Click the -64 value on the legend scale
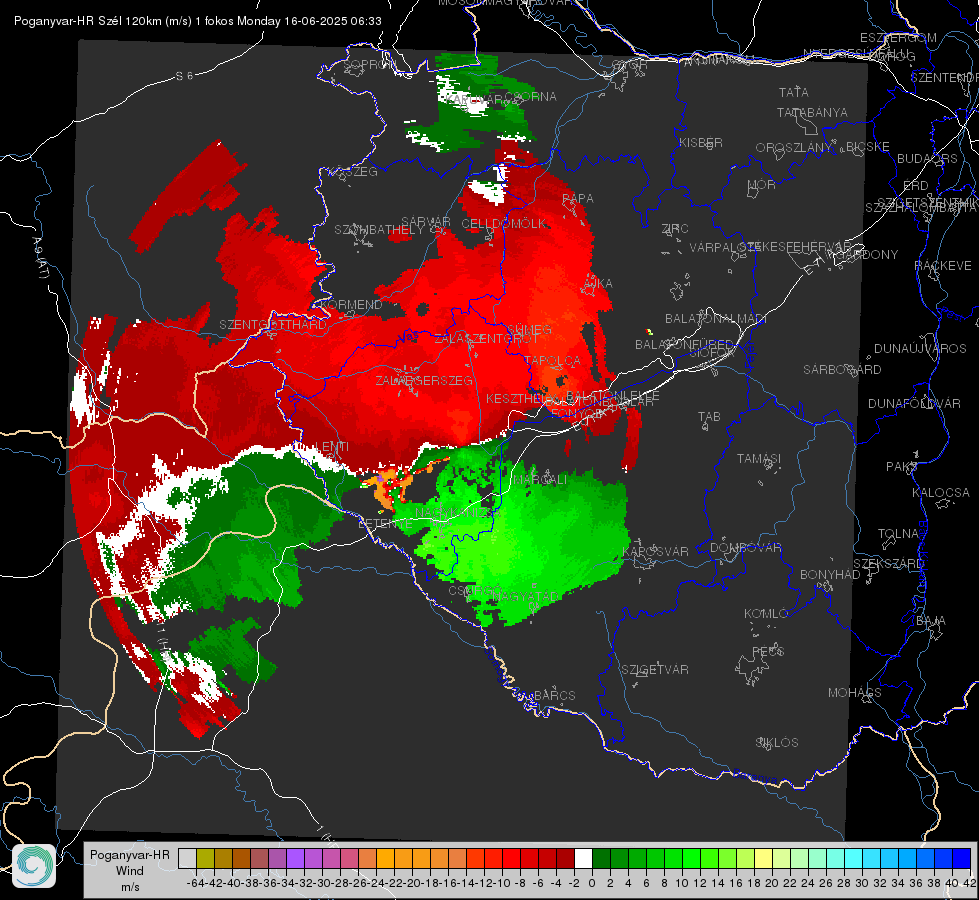 (194, 883)
